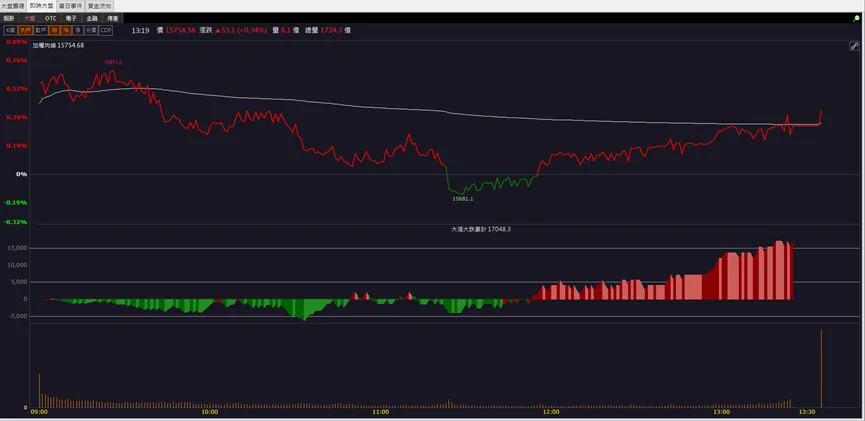Open the 資金流向 tab

point(99,6)
